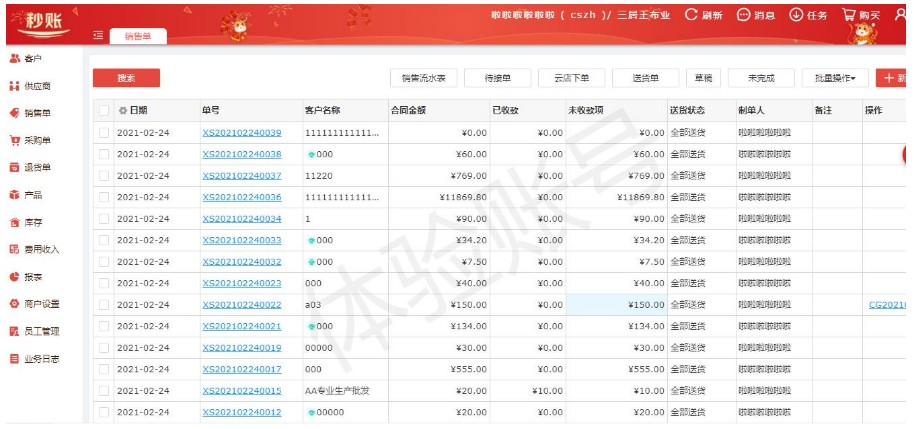The width and height of the screenshot is (914, 429).
Task: Collapse sidebar using the menu fold icon
Action: (98, 35)
